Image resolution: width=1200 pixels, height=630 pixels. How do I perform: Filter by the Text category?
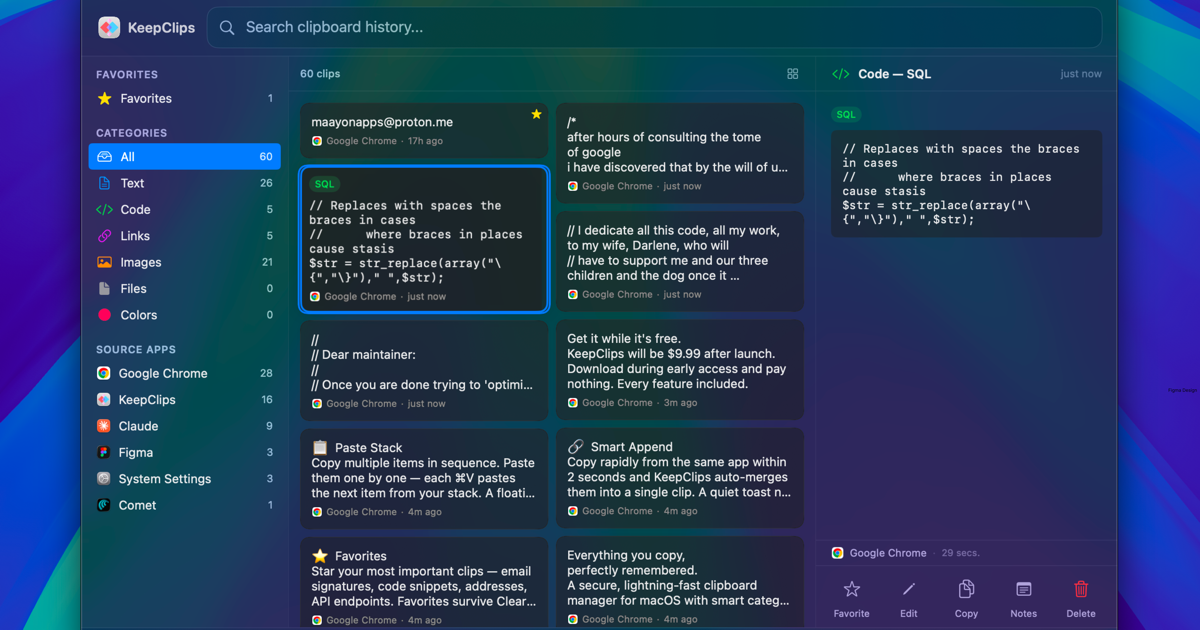[184, 183]
